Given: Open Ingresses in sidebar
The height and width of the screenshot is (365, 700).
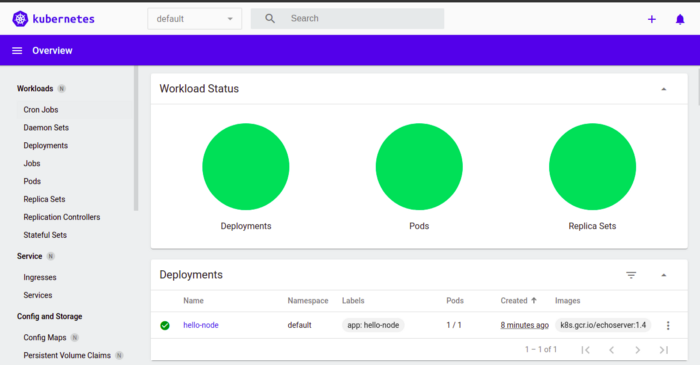Looking at the screenshot, I should pos(40,277).
